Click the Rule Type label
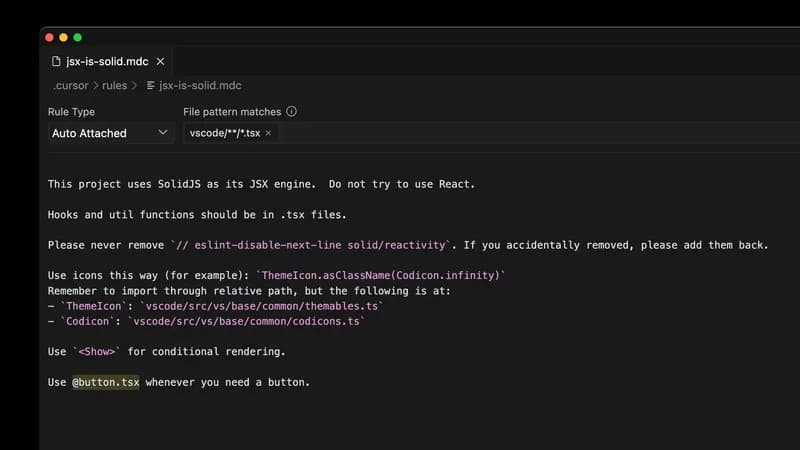Image resolution: width=800 pixels, height=450 pixels. pos(71,112)
